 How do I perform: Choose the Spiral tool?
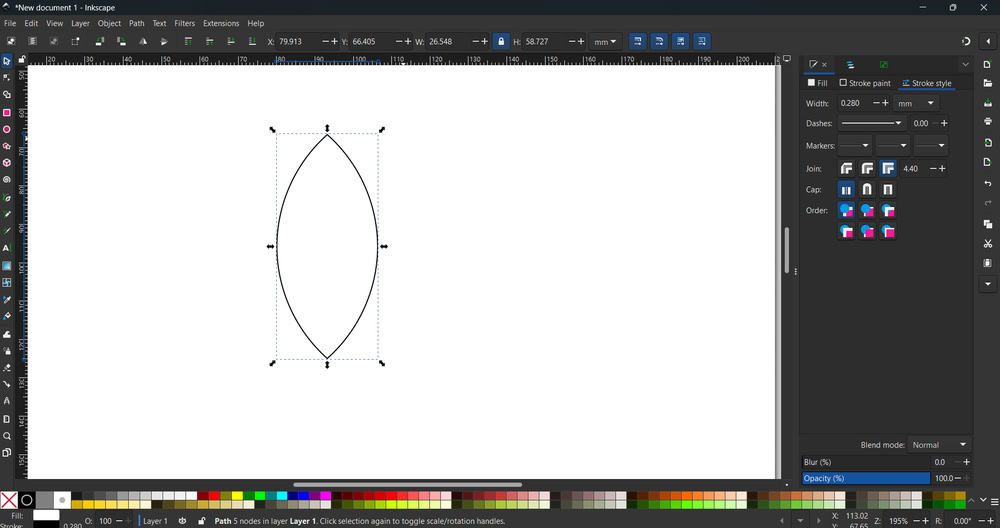click(x=7, y=180)
